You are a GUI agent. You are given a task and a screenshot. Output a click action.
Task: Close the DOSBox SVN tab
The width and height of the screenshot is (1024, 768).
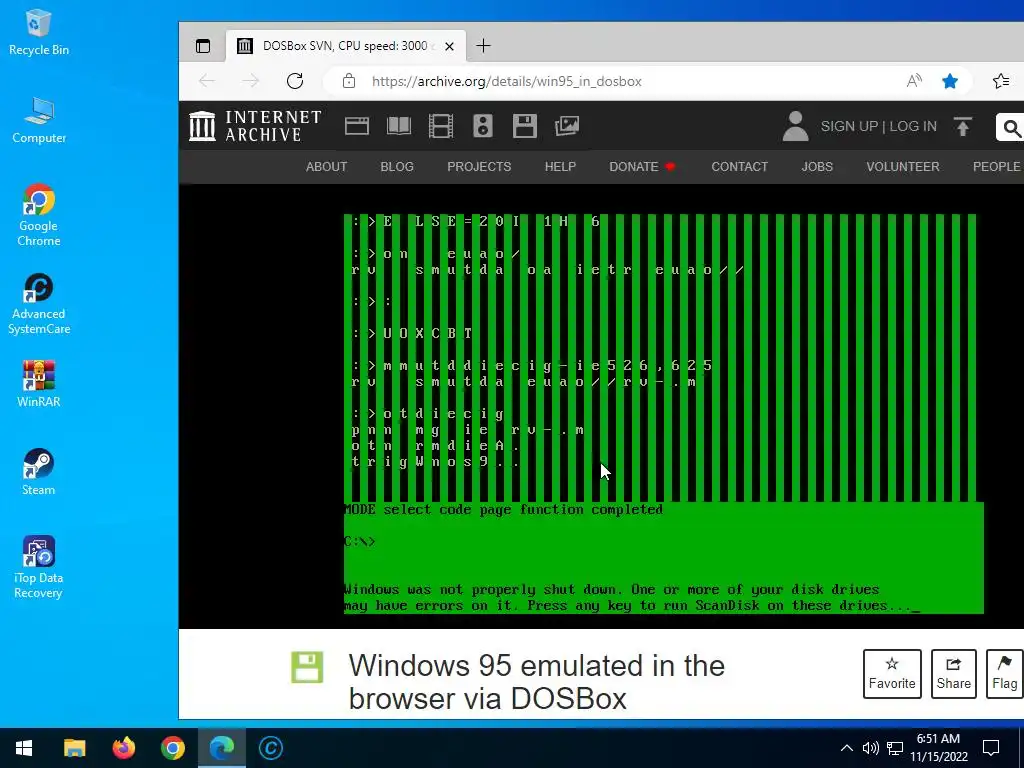[x=449, y=46]
